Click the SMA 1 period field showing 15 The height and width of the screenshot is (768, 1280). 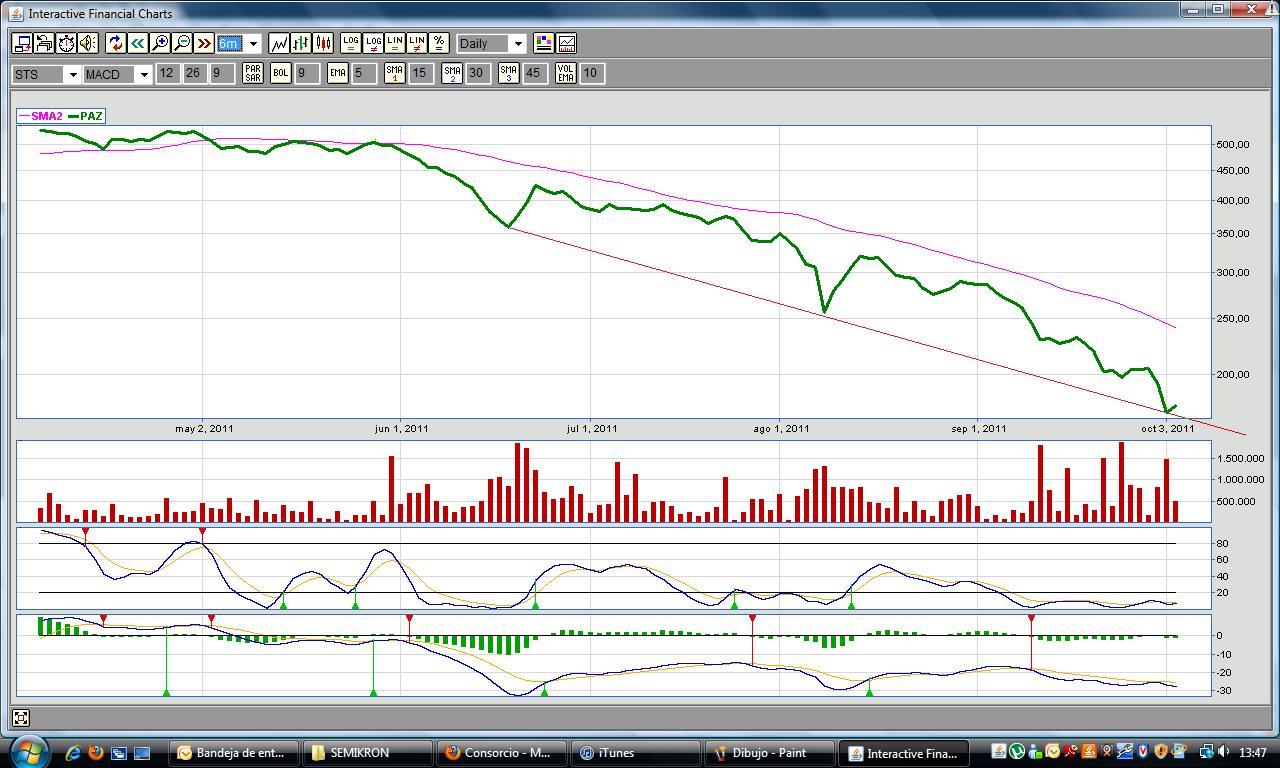421,73
